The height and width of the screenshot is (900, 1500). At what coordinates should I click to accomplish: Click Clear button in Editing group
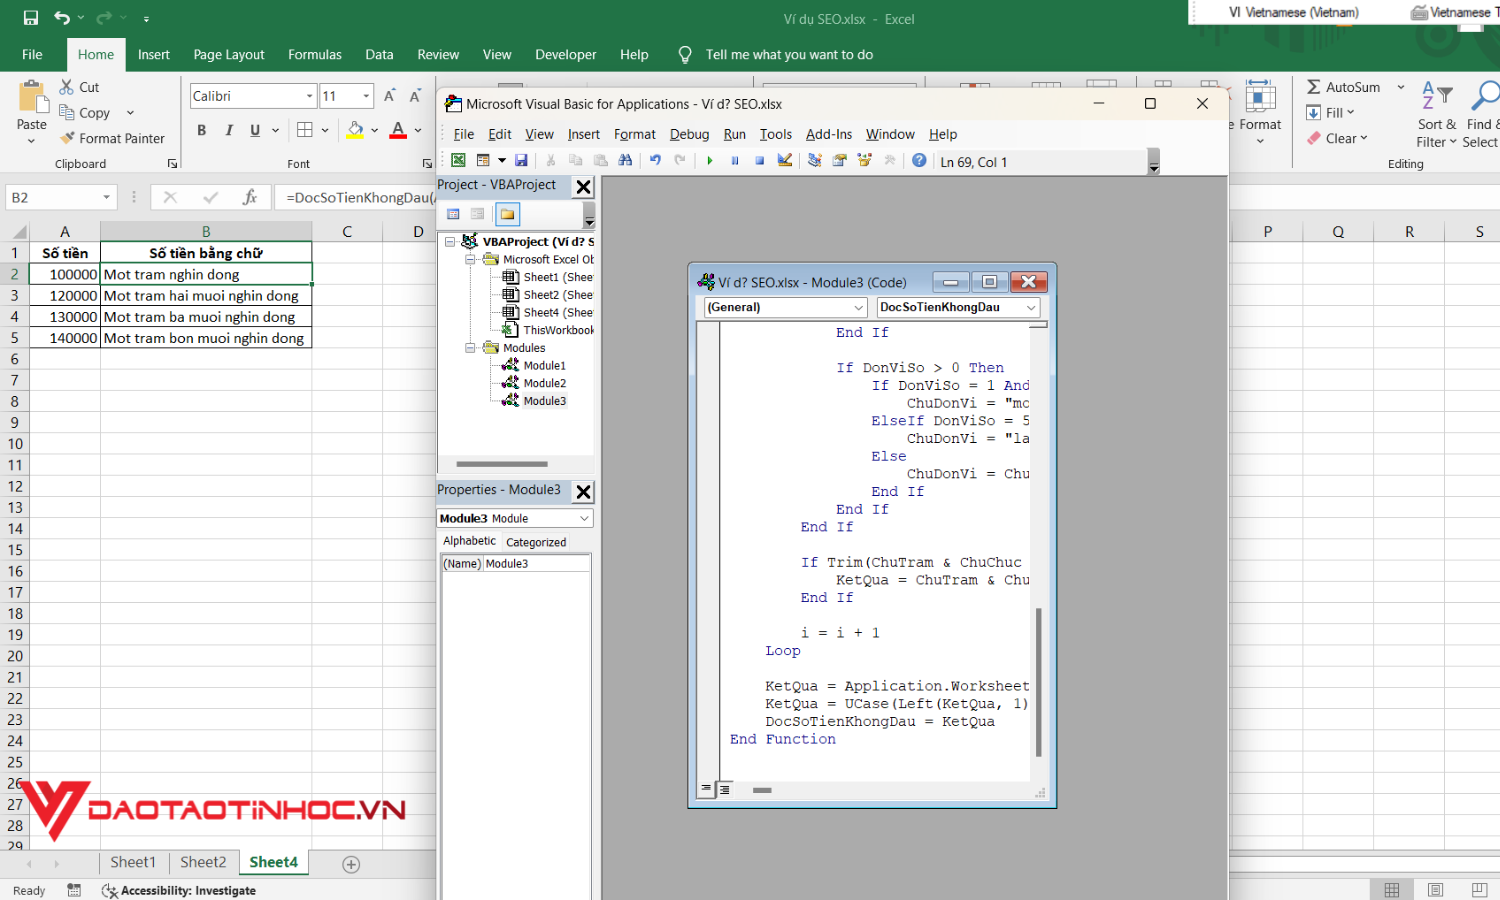[x=1338, y=138]
